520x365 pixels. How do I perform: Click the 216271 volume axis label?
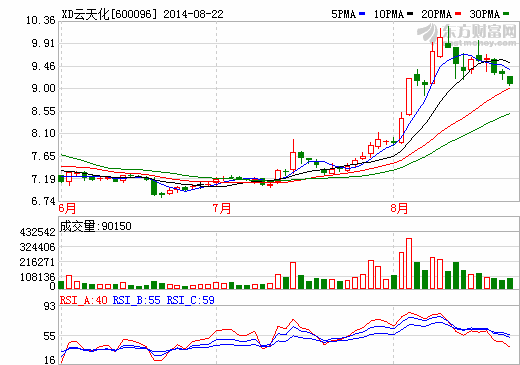click(x=37, y=262)
